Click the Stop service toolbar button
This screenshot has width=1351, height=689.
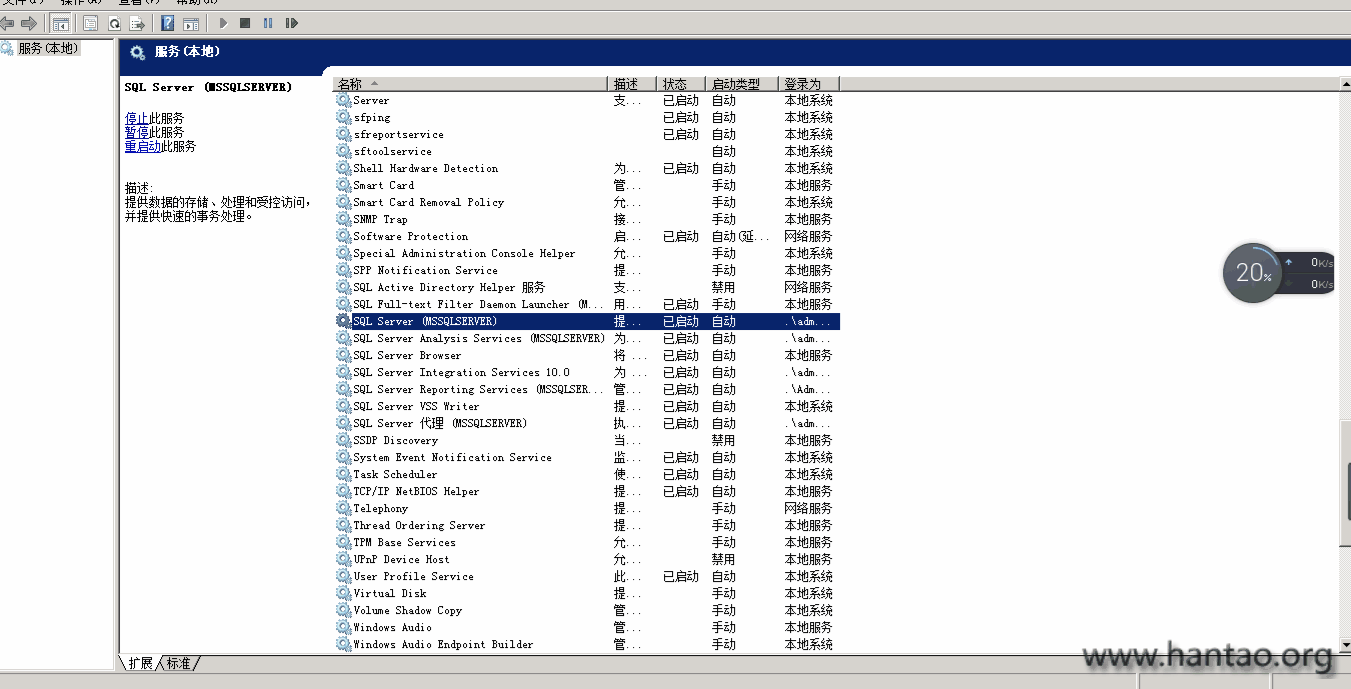[245, 23]
